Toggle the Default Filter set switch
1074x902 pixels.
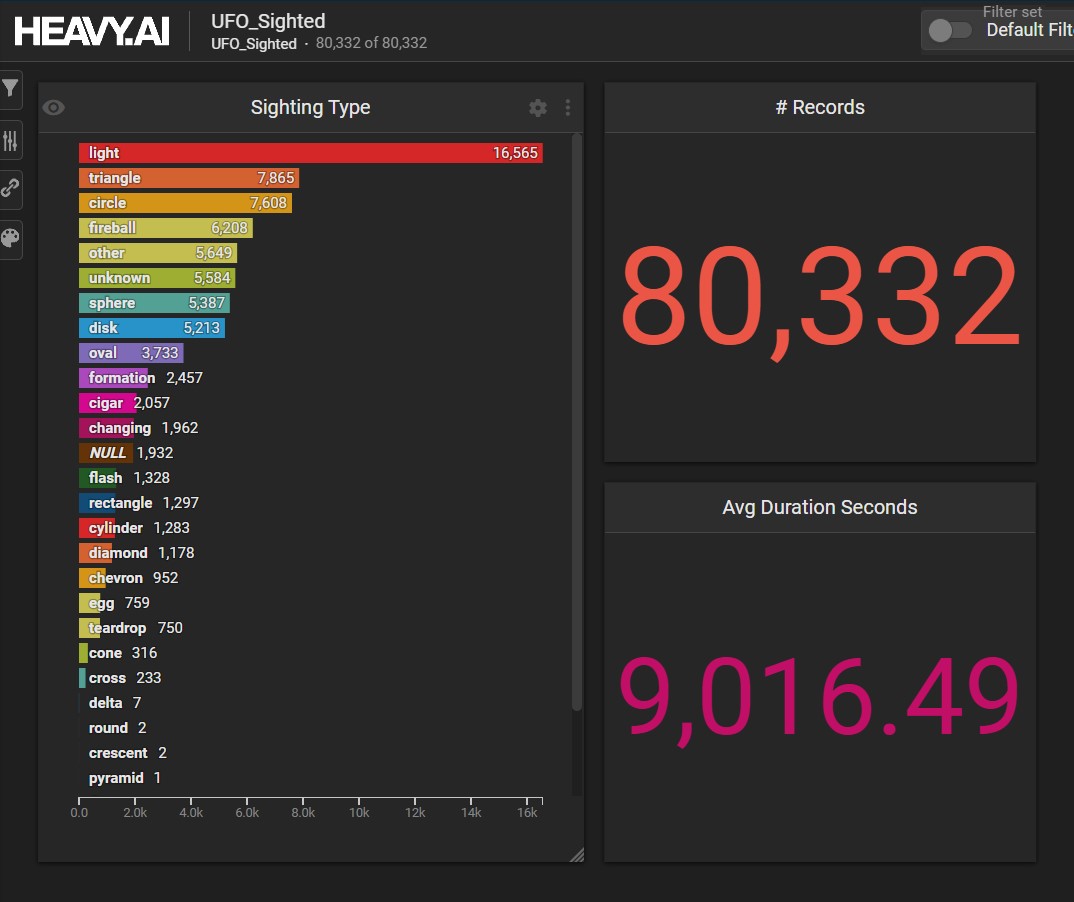[x=949, y=30]
